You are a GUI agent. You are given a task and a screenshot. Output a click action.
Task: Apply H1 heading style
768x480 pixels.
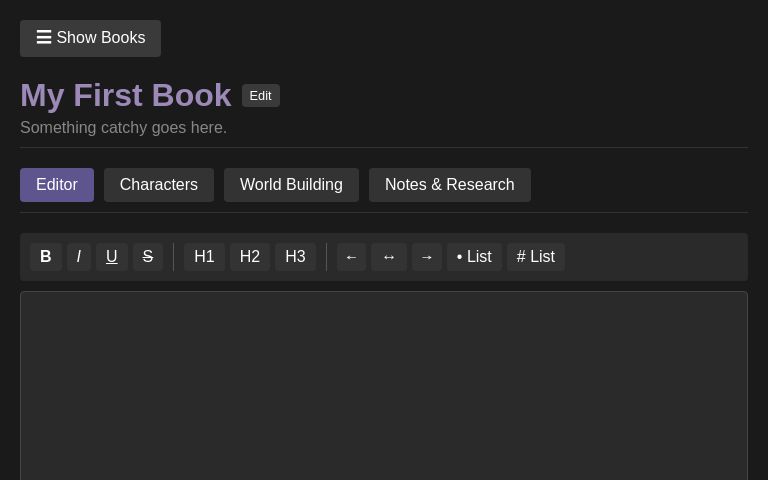tap(204, 257)
